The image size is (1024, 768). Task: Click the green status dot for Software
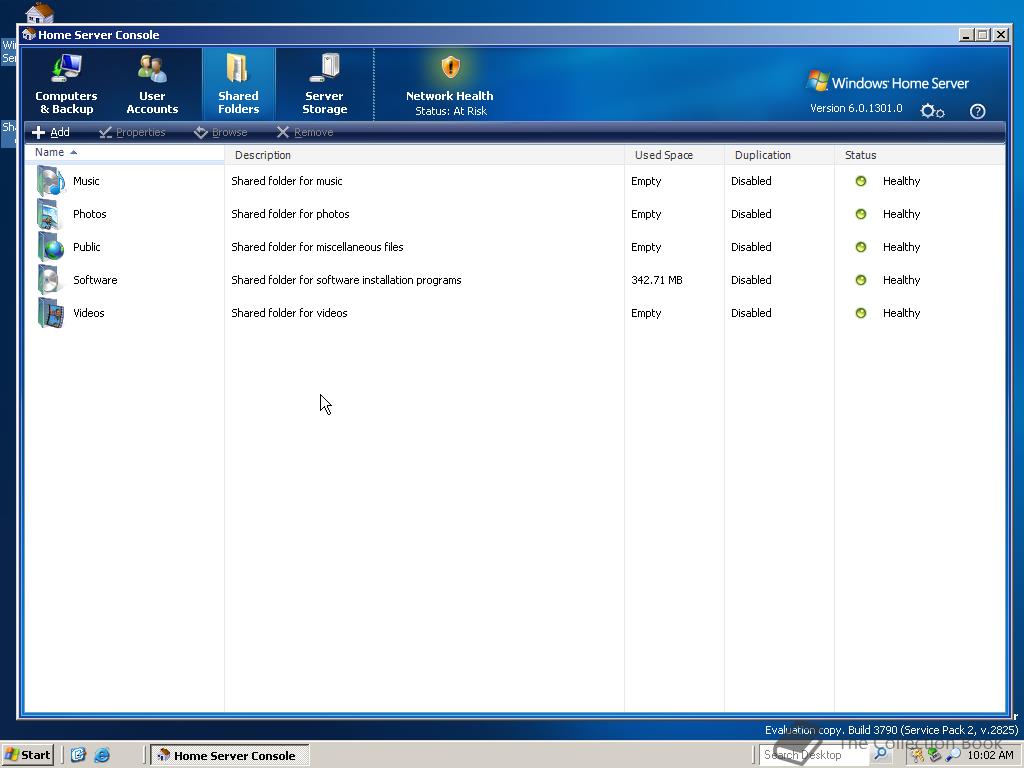click(861, 280)
